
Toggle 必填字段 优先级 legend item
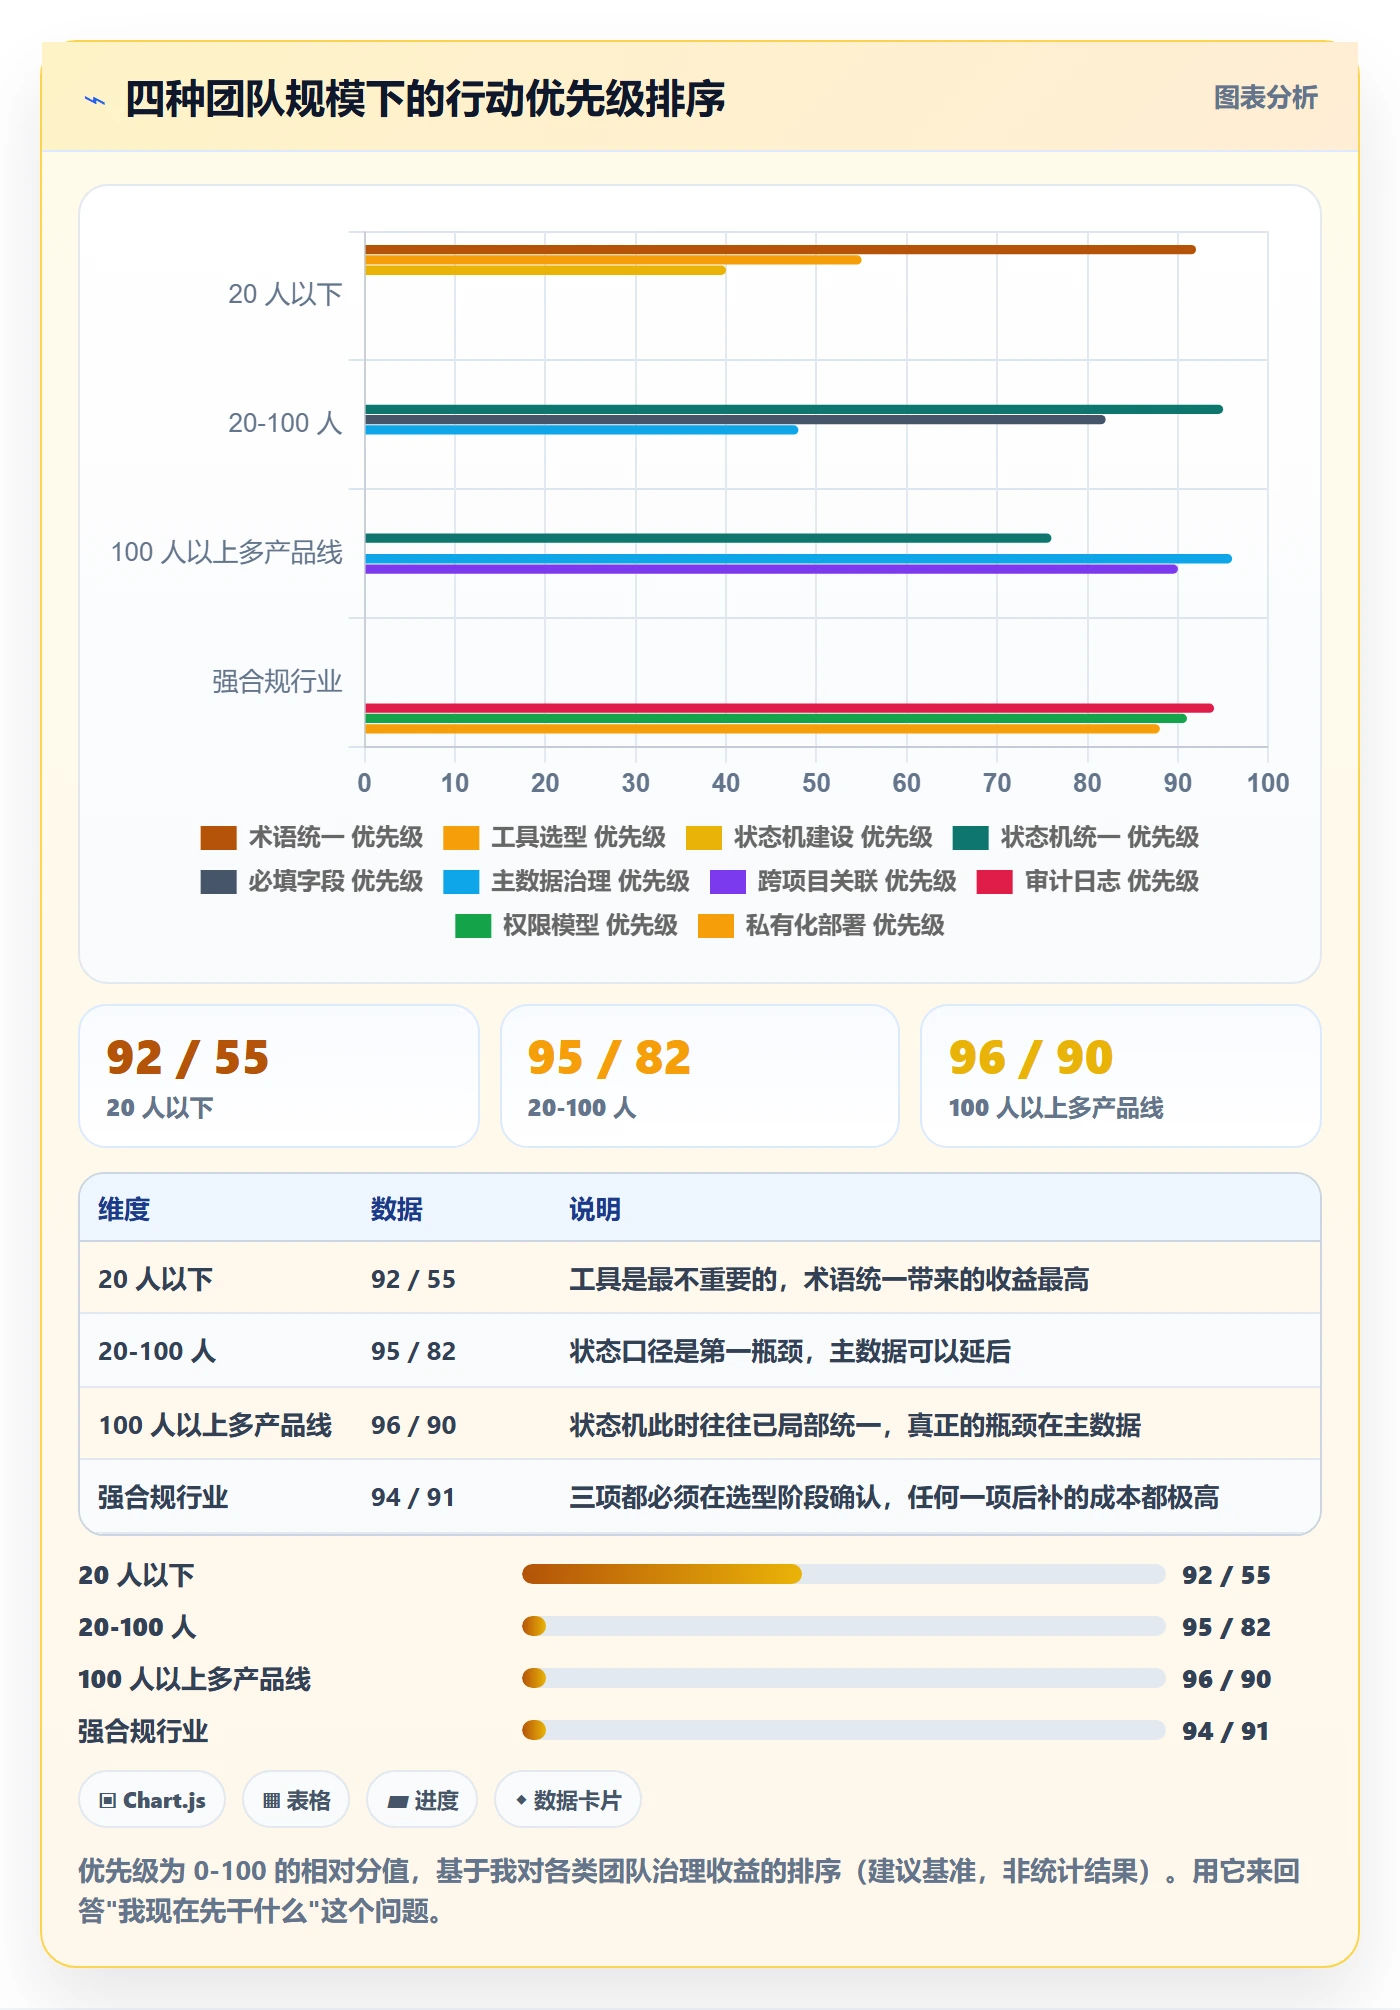312,881
